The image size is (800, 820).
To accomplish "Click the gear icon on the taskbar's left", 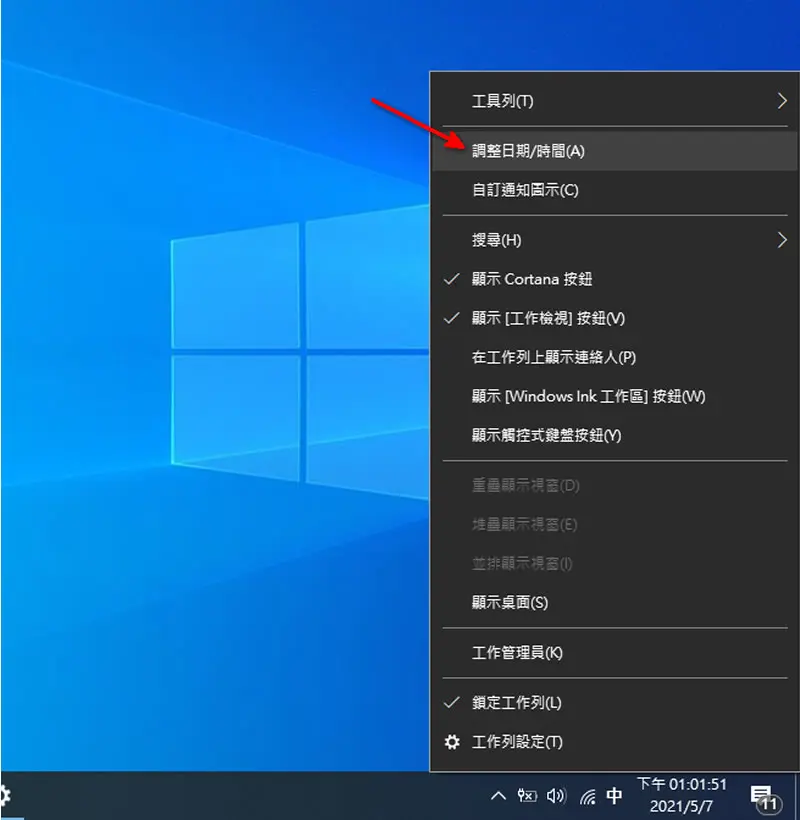I will 4,796.
